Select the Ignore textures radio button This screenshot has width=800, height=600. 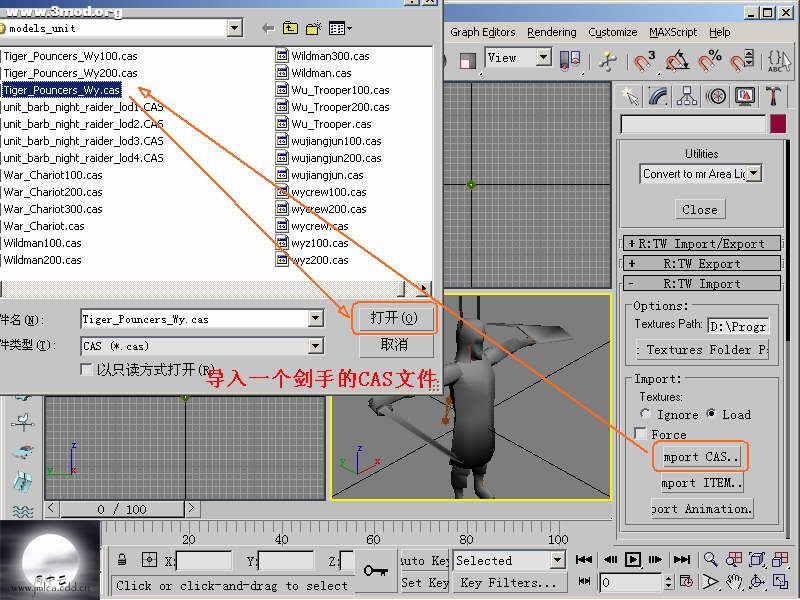pos(645,414)
